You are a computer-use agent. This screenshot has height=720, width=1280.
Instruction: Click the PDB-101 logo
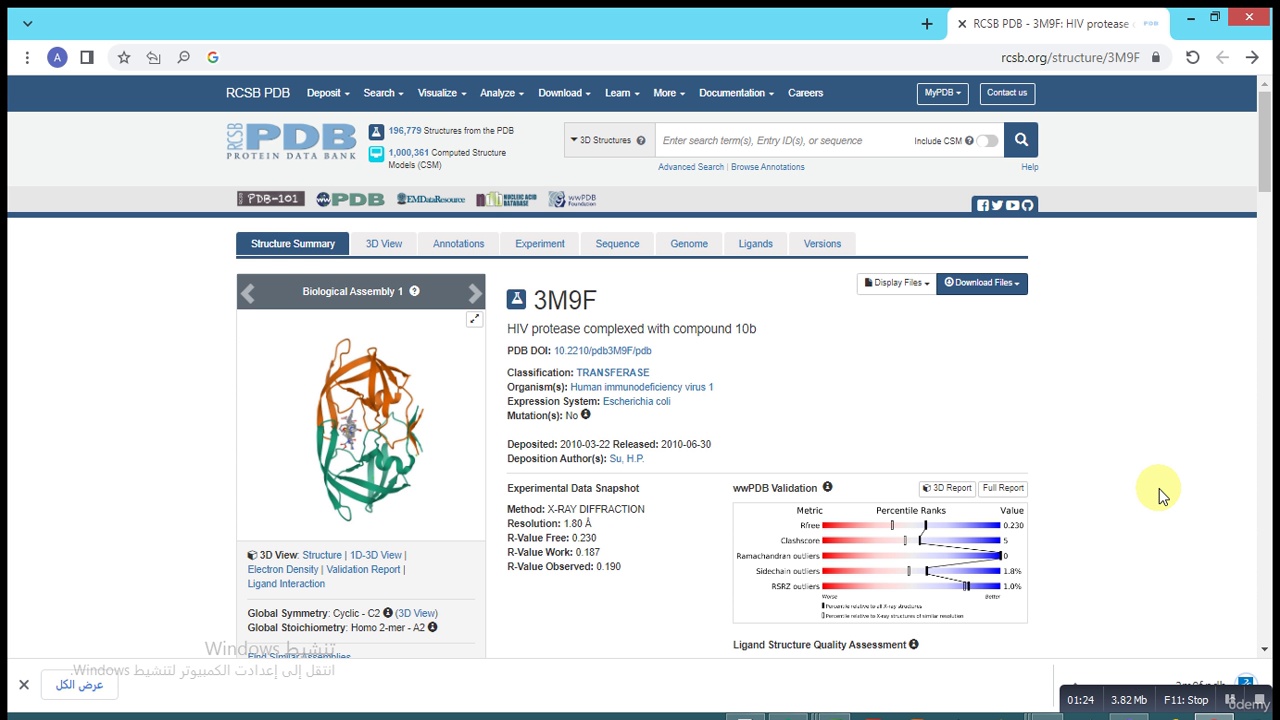(x=270, y=199)
